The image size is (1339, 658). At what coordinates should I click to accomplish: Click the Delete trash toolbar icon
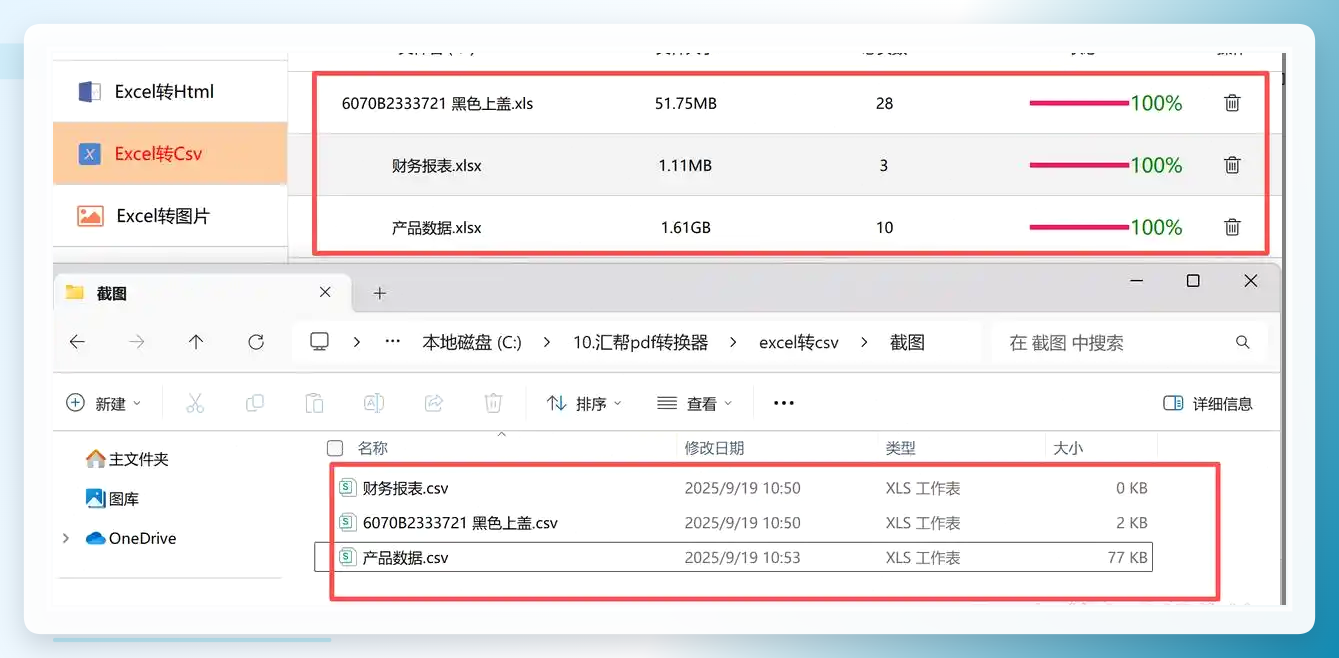tap(493, 403)
